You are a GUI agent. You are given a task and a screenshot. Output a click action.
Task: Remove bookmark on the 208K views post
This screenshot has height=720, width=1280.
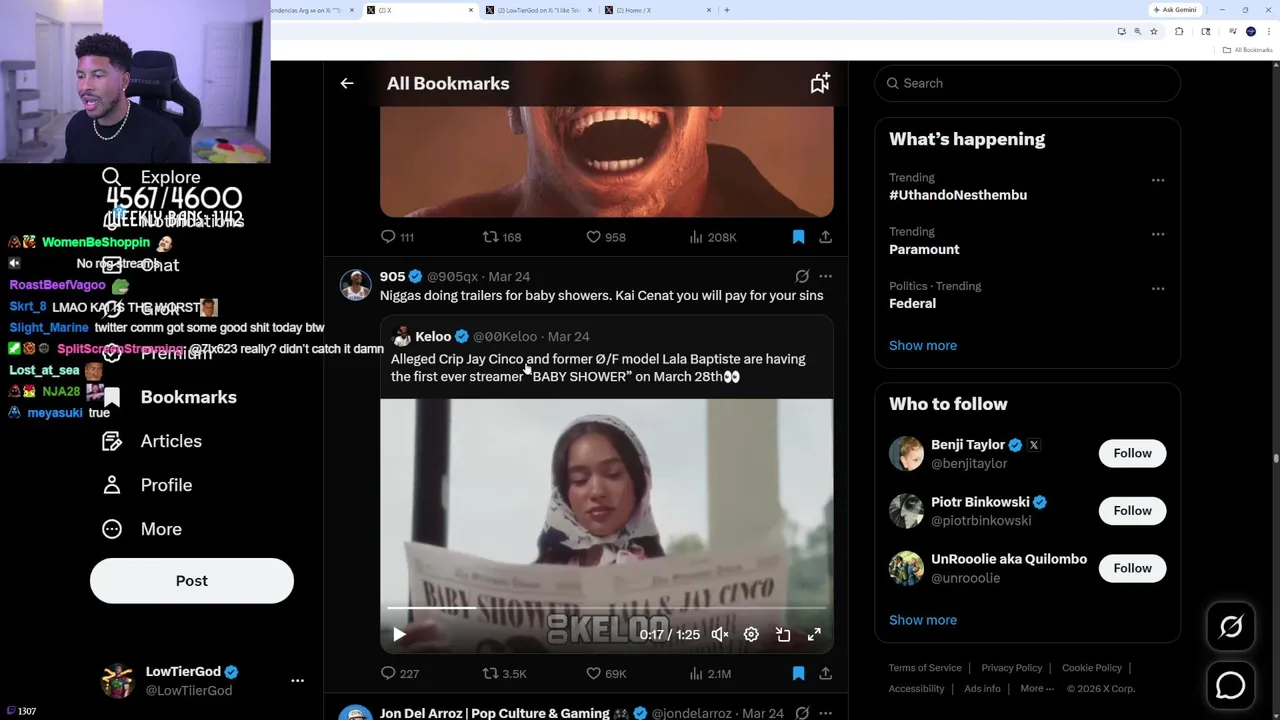pyautogui.click(x=798, y=237)
